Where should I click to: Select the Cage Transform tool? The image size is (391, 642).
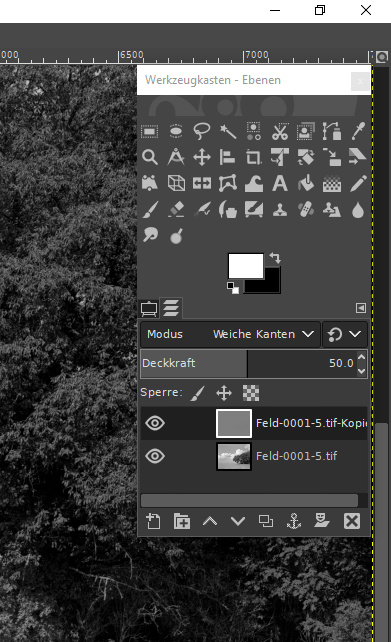click(x=228, y=183)
